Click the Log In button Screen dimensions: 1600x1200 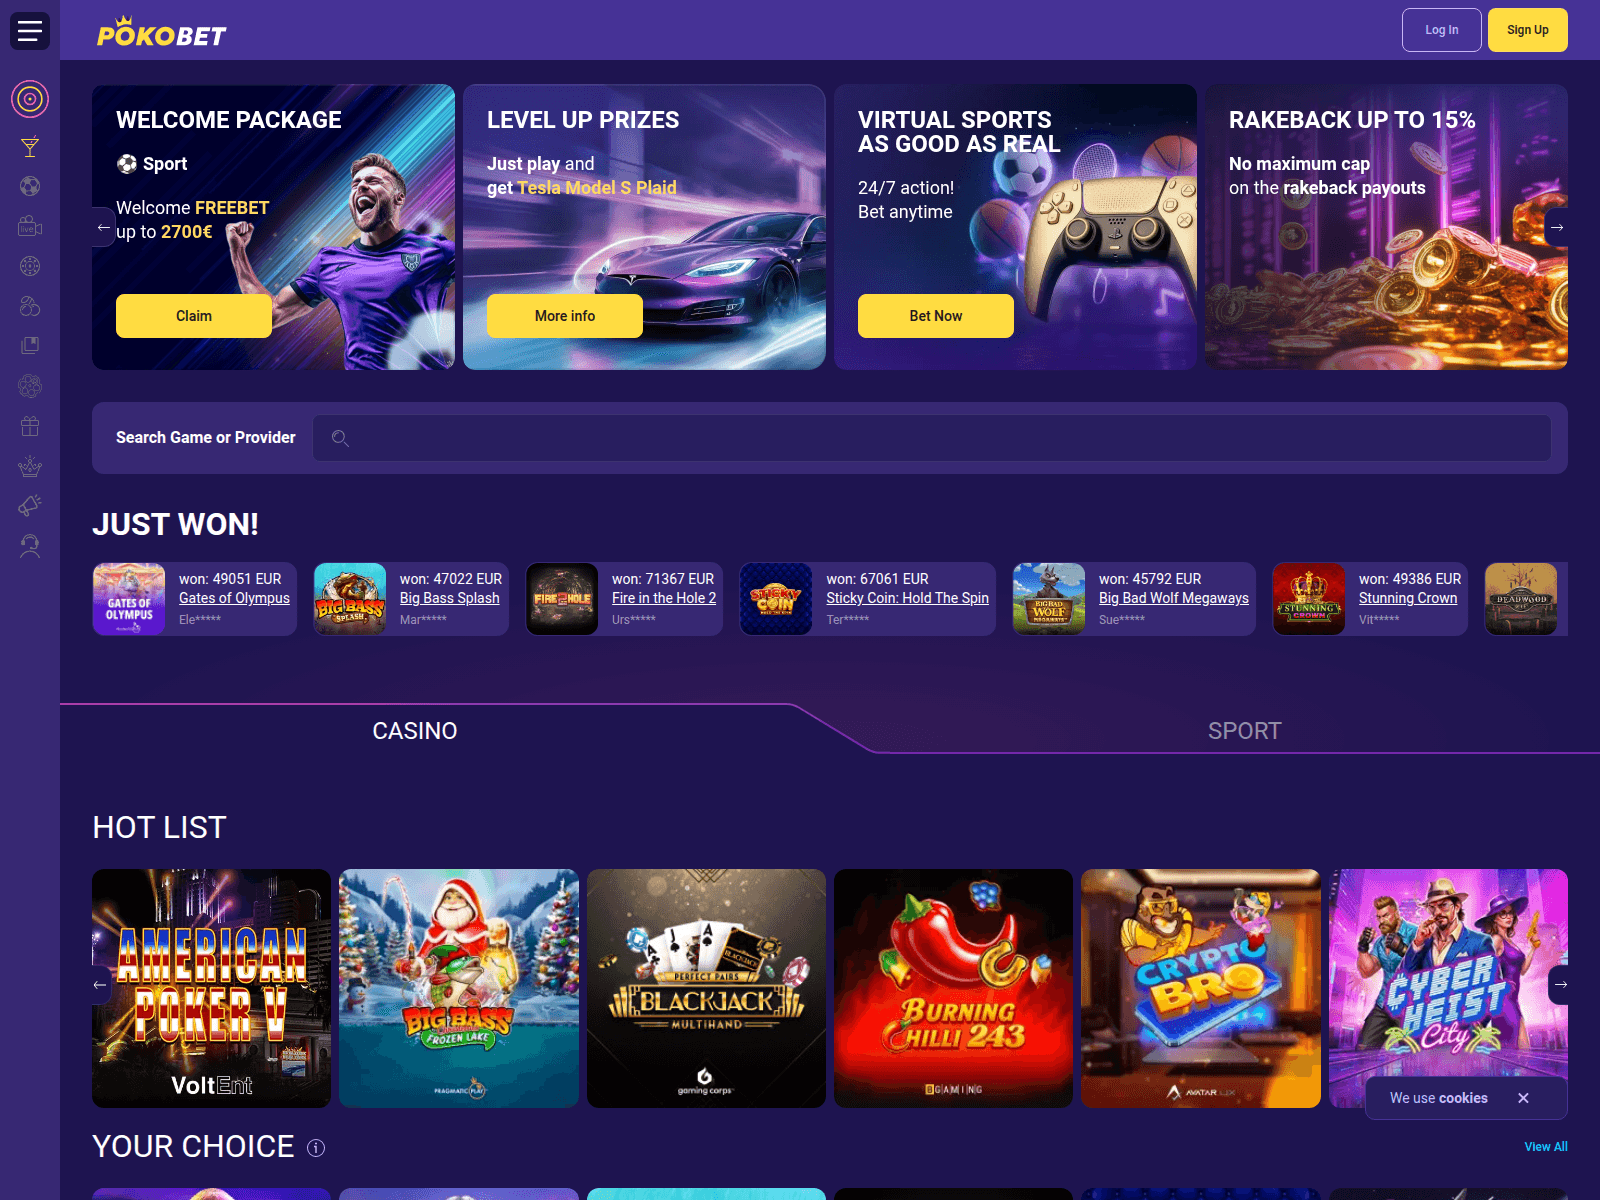1442,30
